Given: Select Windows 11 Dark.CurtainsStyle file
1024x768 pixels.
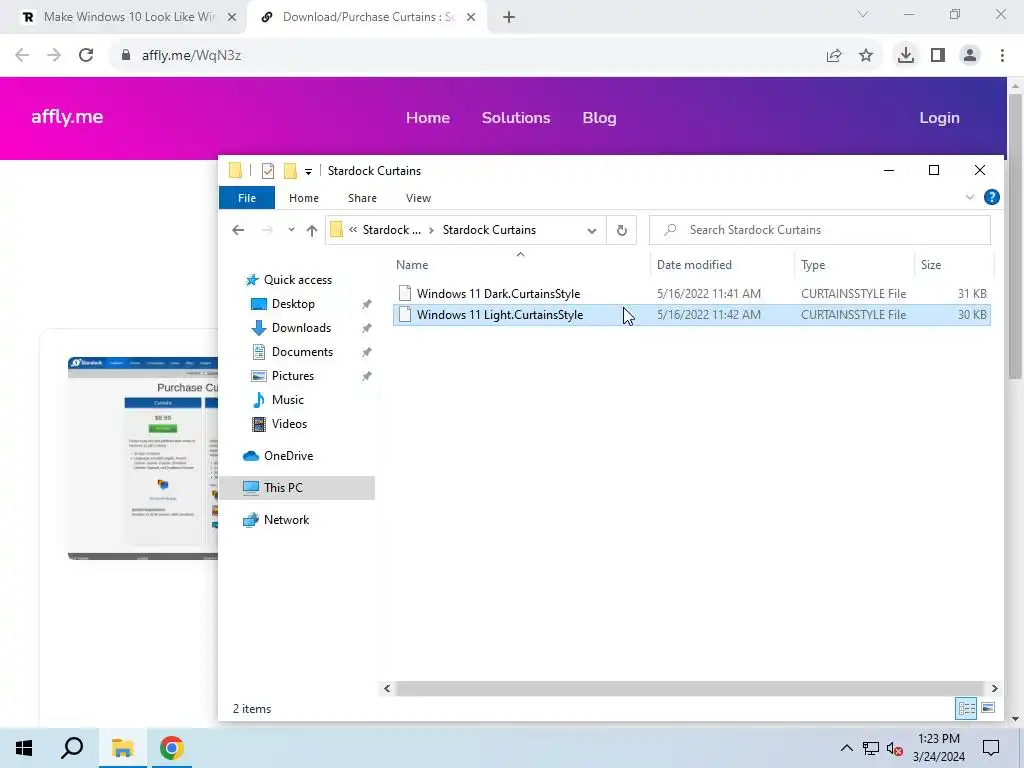Looking at the screenshot, I should coord(692,294).
